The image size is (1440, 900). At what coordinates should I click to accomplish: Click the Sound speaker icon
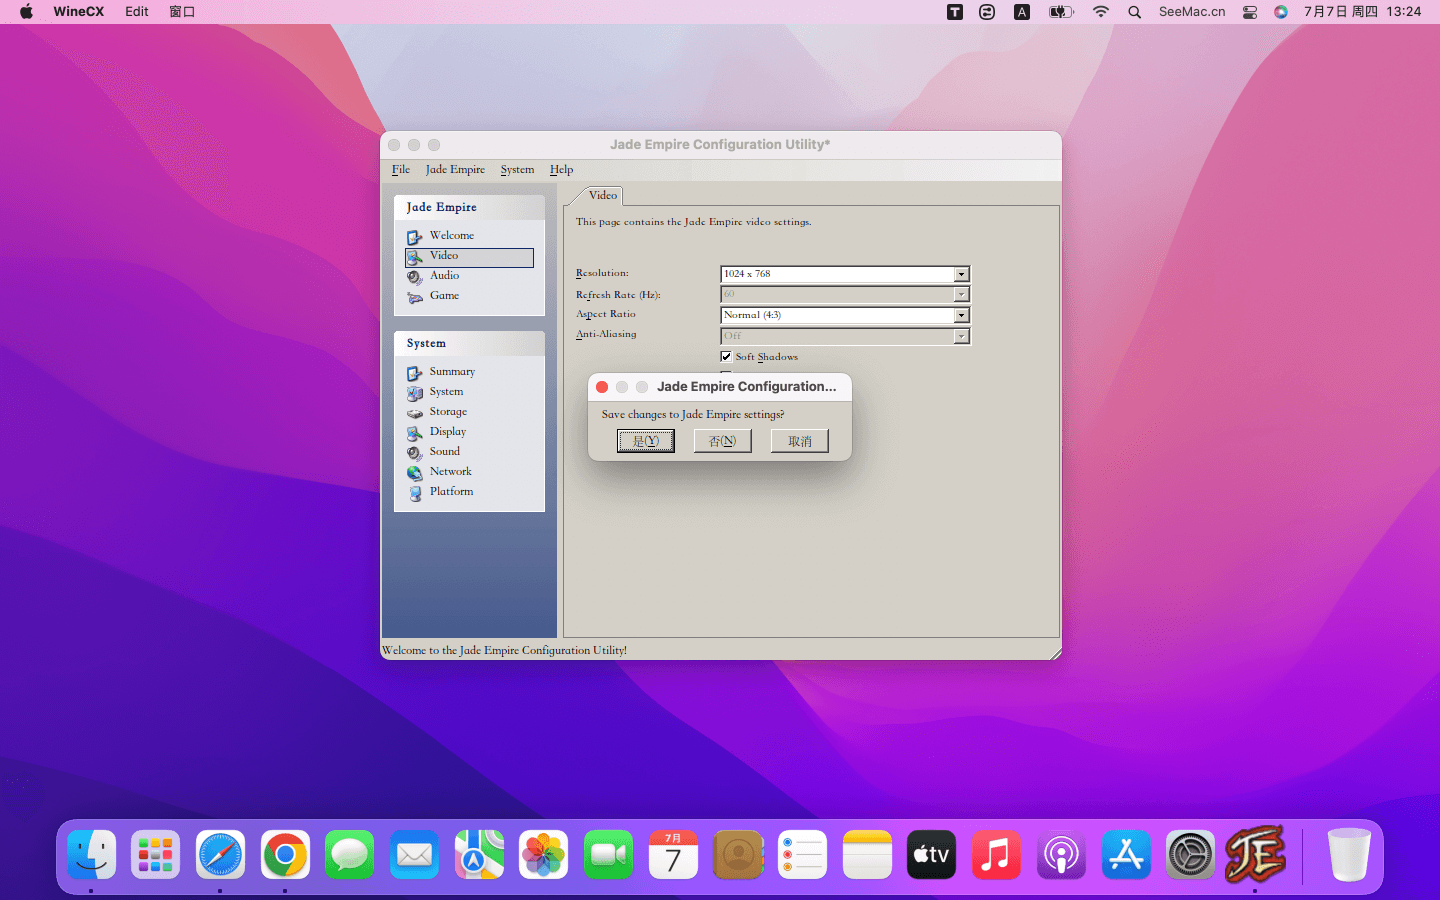(414, 453)
